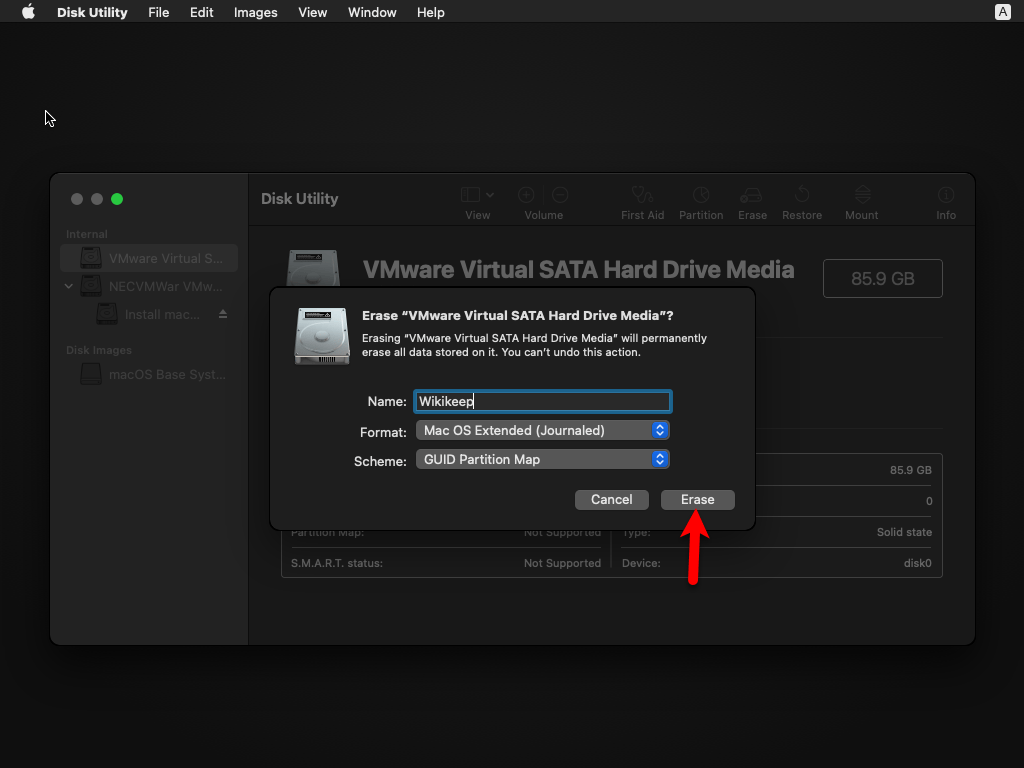1024x768 pixels.
Task: Open the Scheme dropdown
Action: (x=543, y=459)
